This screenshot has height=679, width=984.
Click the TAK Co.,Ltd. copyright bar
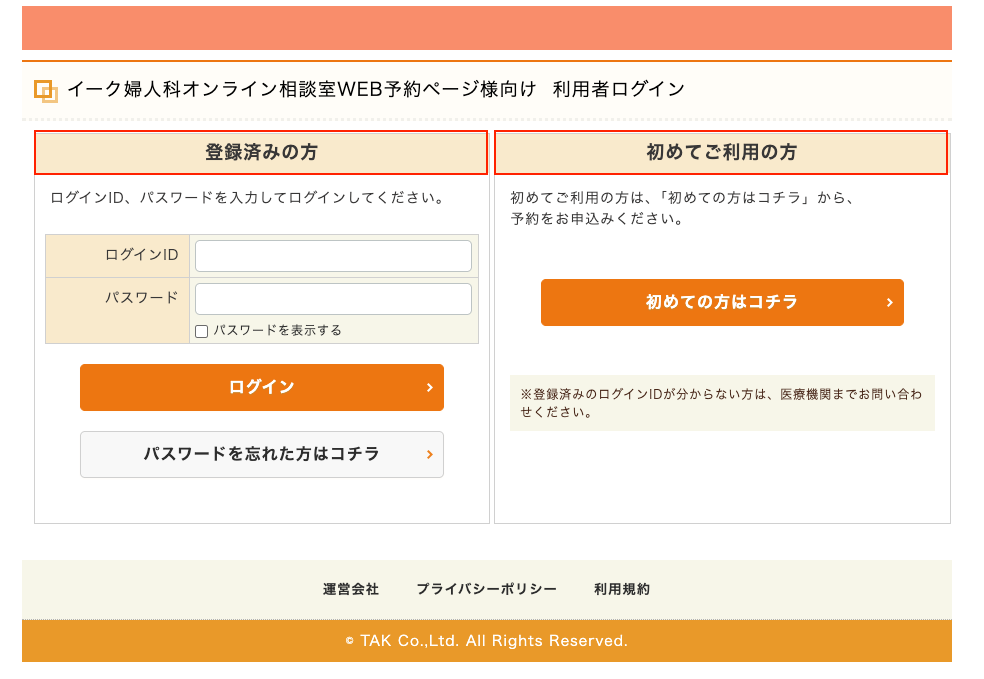tap(486, 641)
